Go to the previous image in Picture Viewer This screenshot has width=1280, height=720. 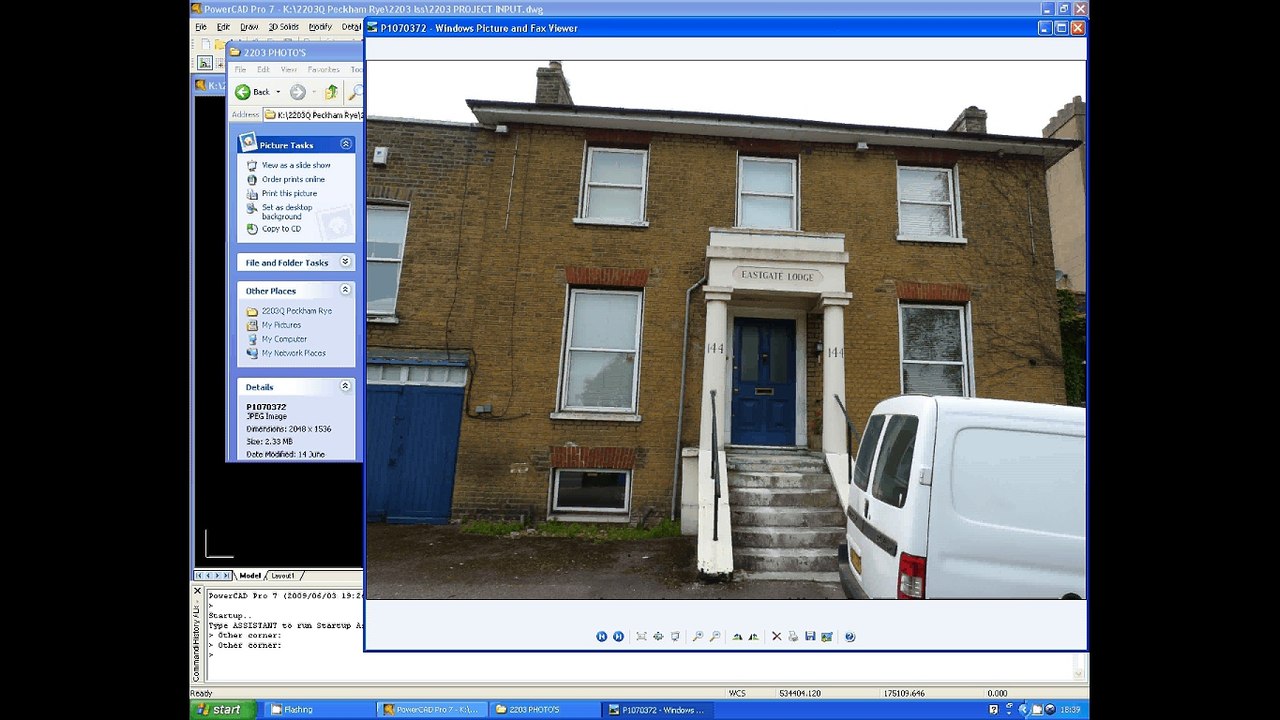tap(602, 636)
